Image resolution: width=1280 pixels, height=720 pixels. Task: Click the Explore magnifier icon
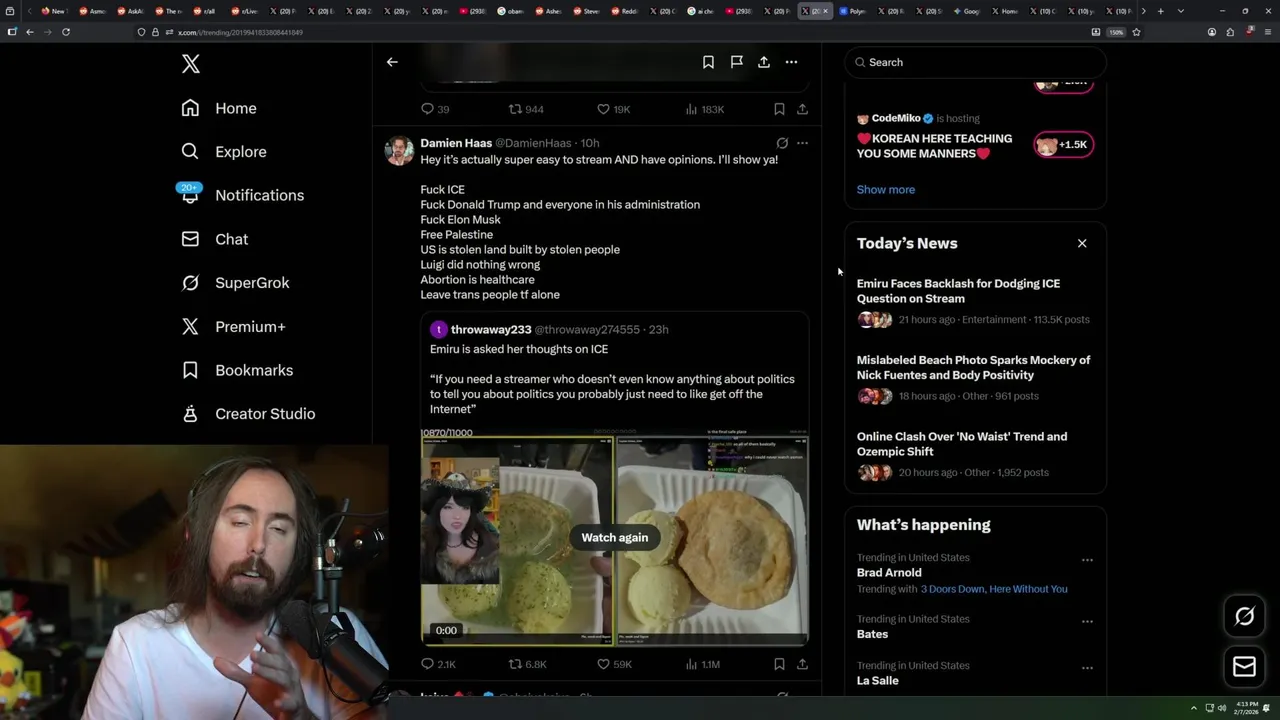tap(190, 152)
